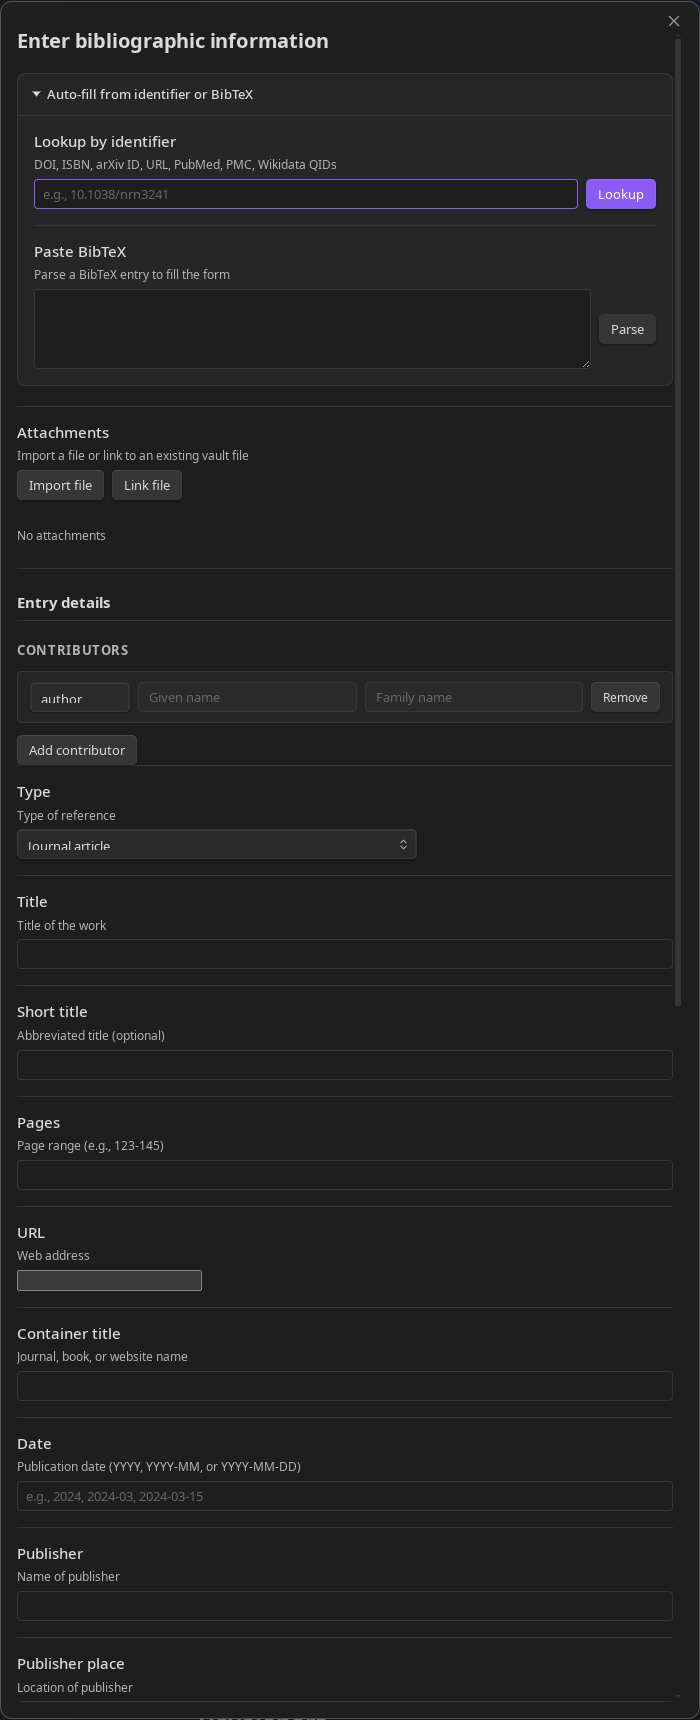This screenshot has width=700, height=1720.
Task: Click the Lookup button for identifier search
Action: 620,194
